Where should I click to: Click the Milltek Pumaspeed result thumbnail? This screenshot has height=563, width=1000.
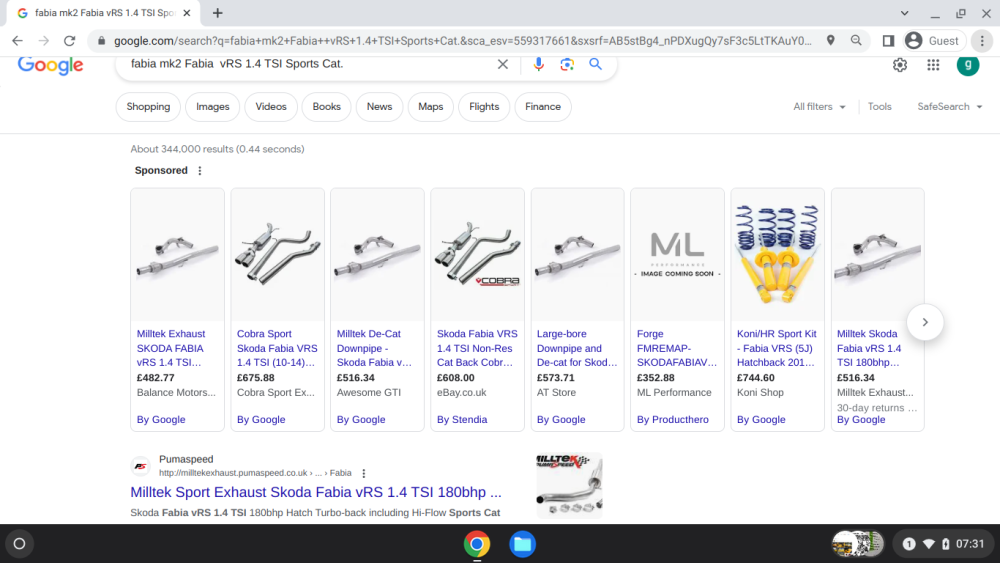570,485
